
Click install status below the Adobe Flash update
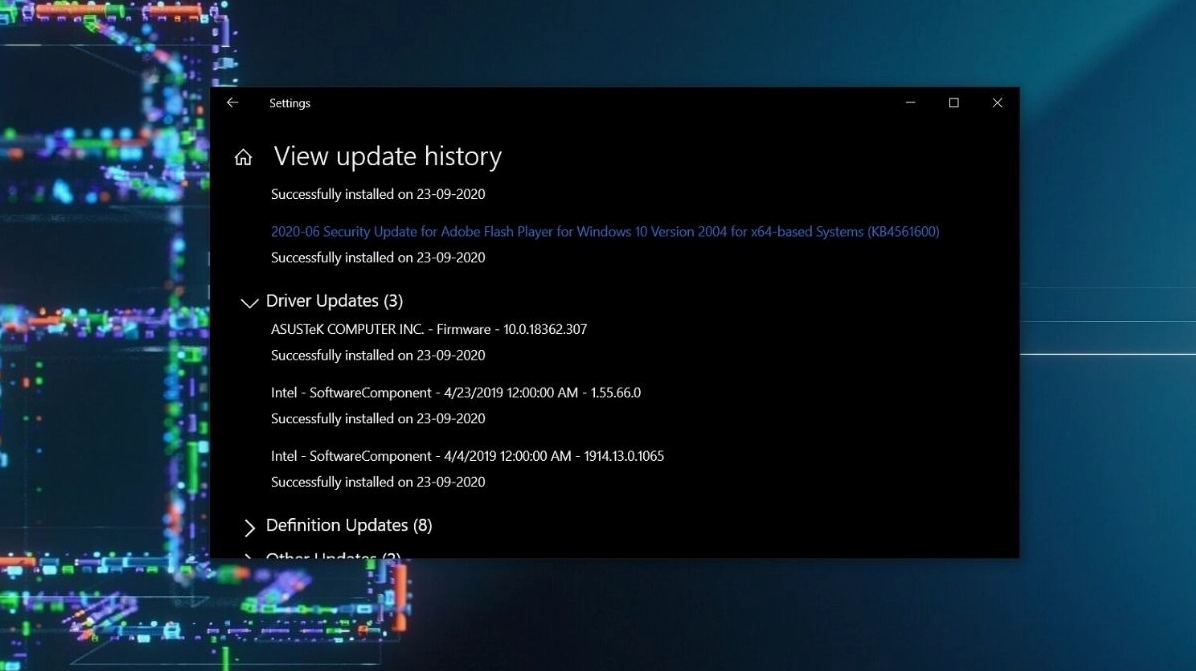click(x=377, y=258)
